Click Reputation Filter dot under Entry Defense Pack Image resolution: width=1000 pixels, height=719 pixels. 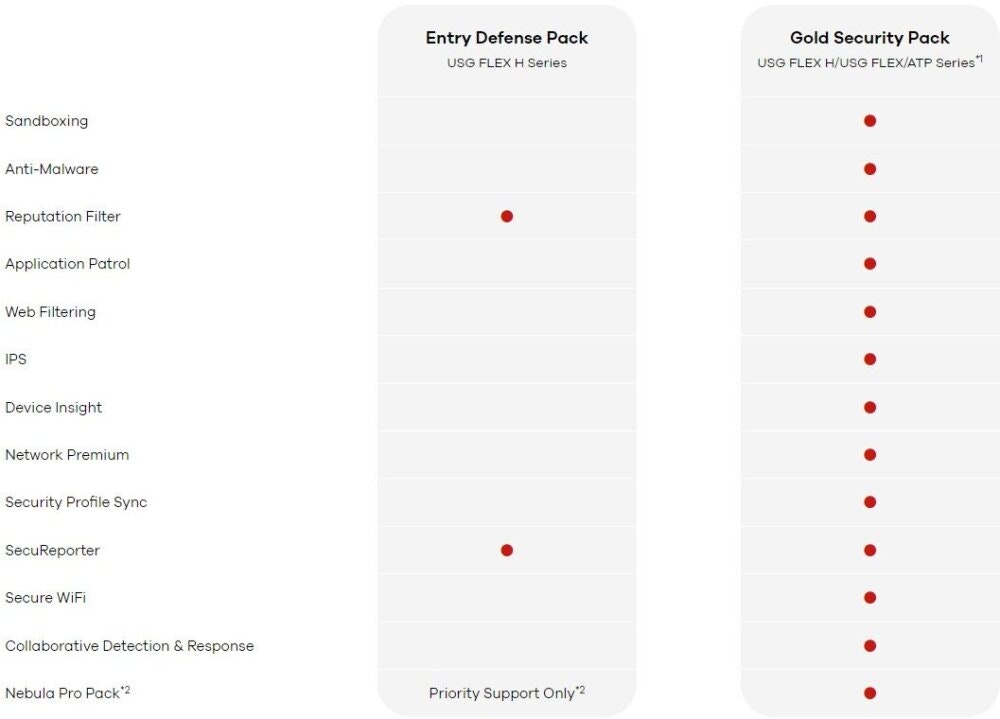click(x=506, y=216)
